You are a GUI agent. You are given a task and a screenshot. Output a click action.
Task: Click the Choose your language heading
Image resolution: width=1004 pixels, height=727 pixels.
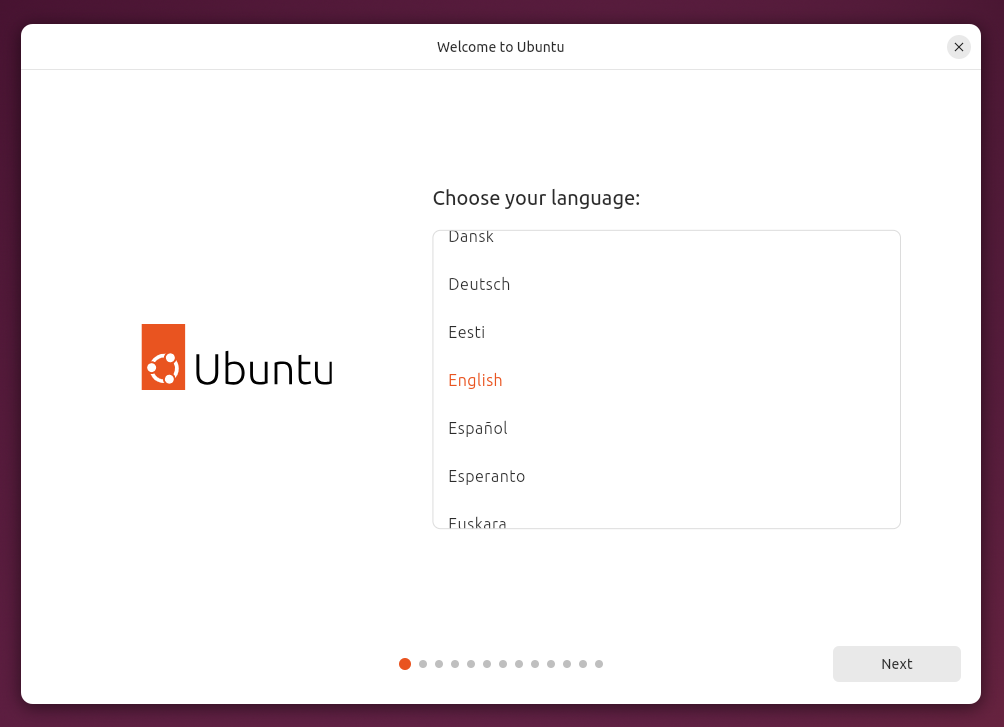point(537,198)
